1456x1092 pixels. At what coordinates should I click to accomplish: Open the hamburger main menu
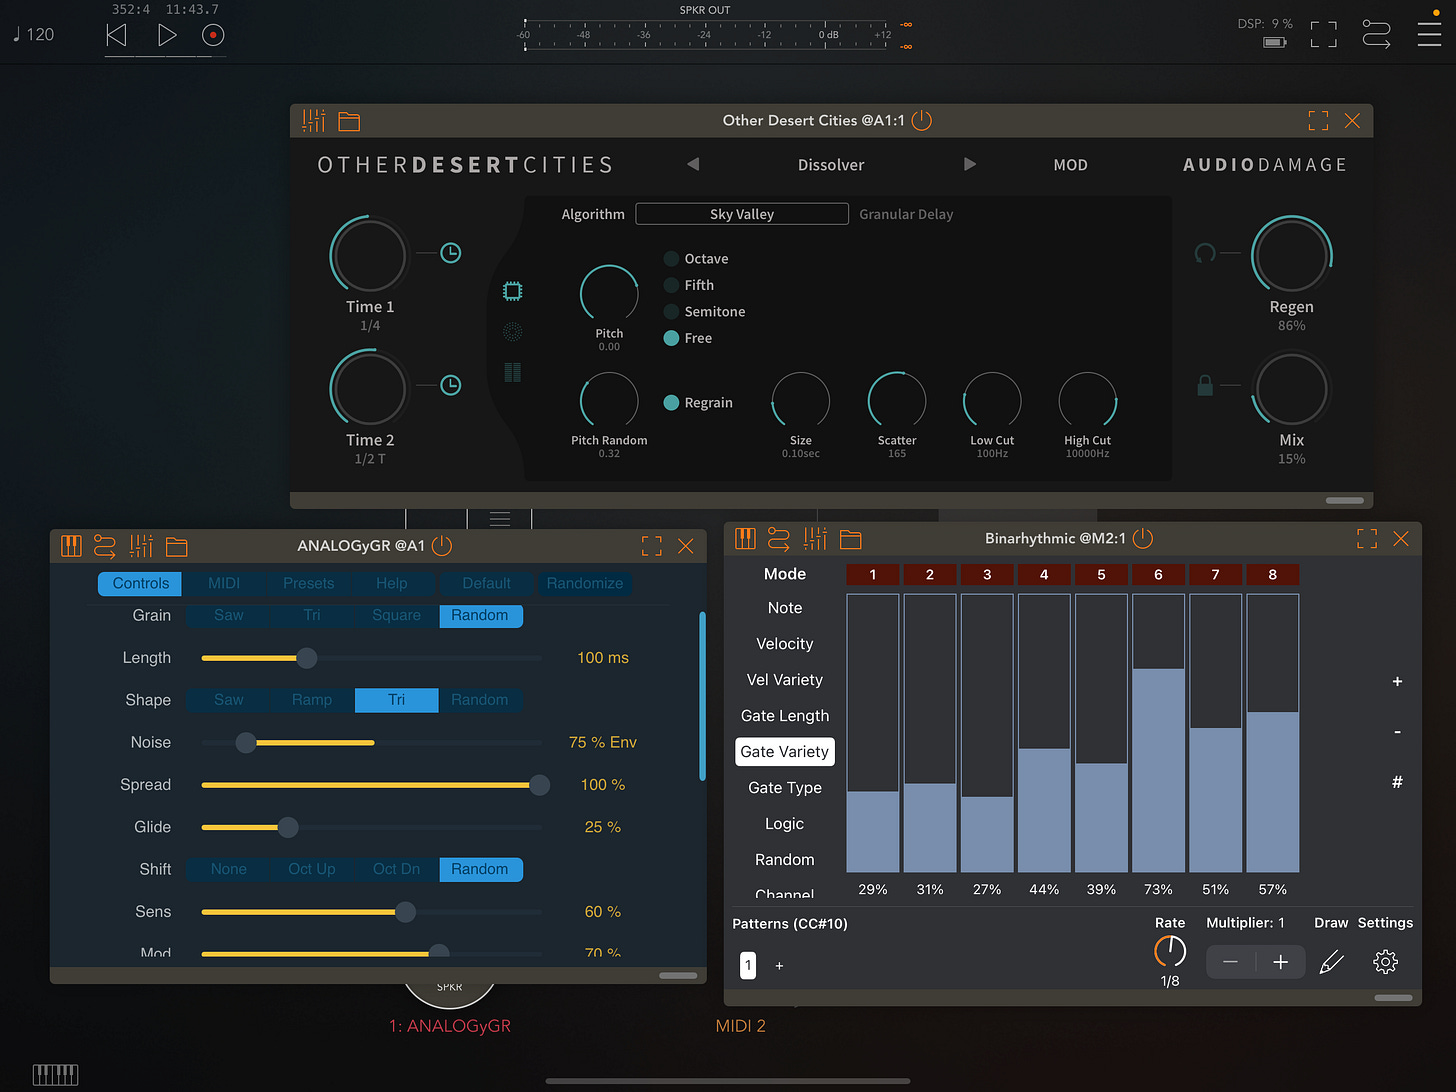1429,34
